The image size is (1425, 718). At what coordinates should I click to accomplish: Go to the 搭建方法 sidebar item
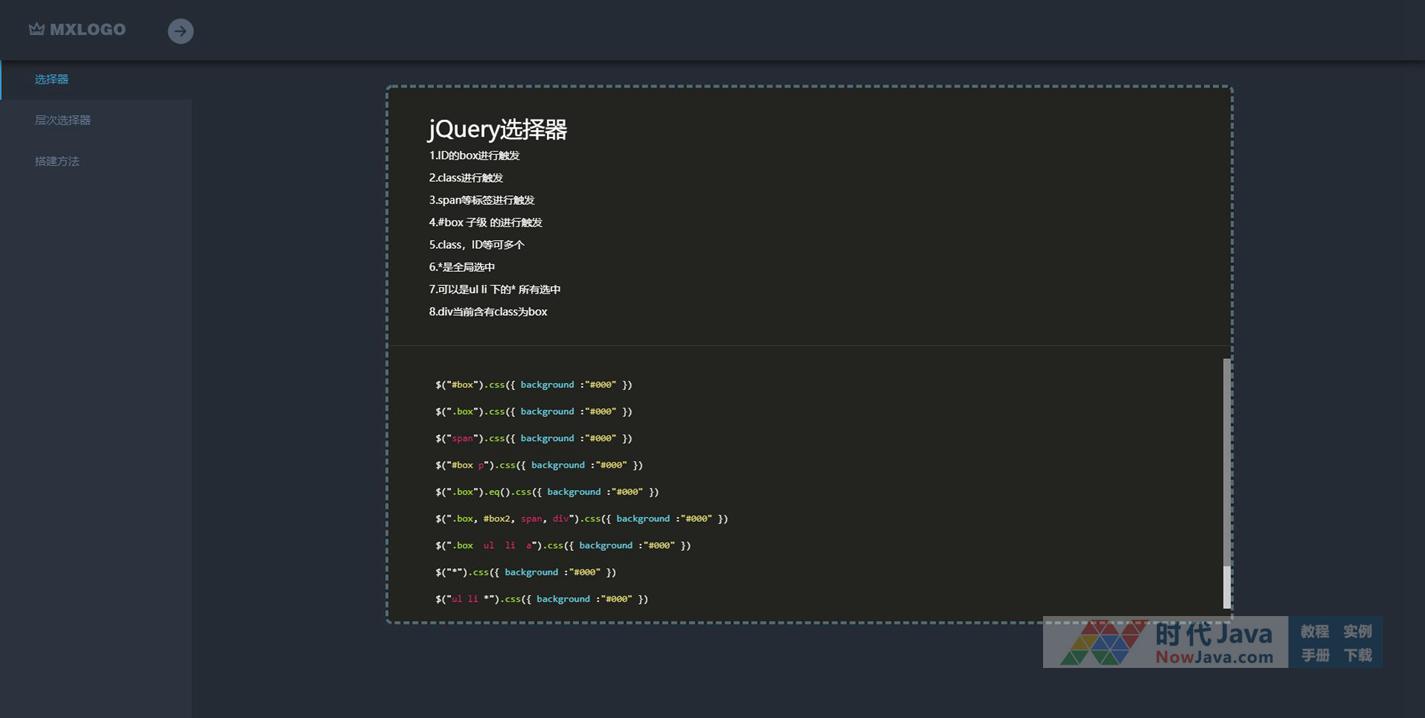tap(57, 161)
